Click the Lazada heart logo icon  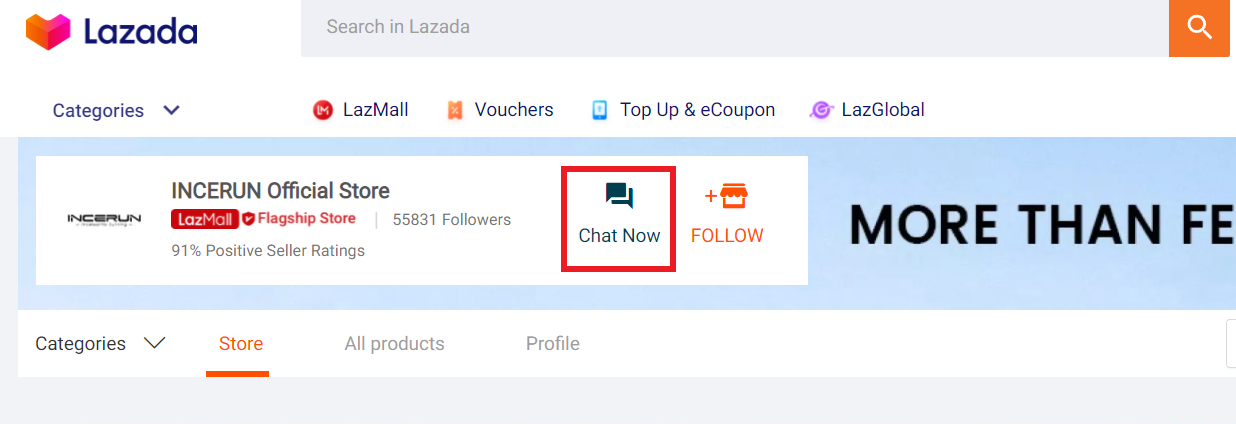click(50, 31)
